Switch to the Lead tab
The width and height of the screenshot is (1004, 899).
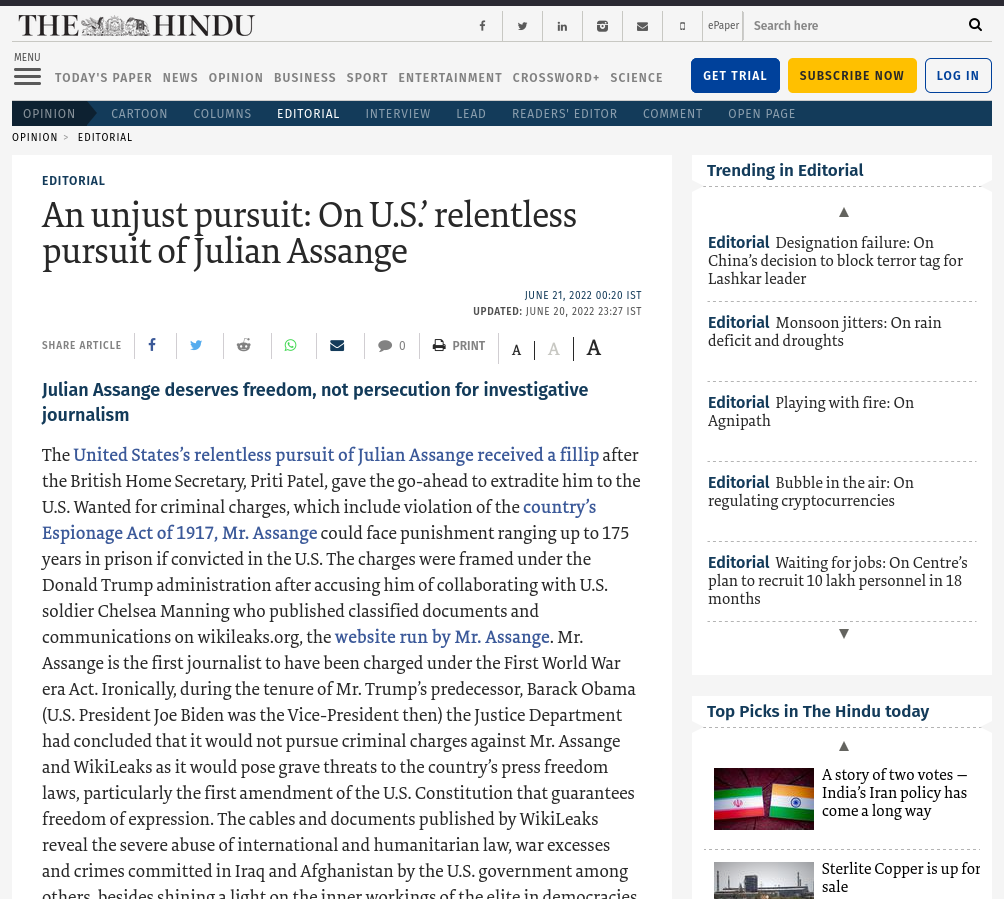(x=471, y=113)
